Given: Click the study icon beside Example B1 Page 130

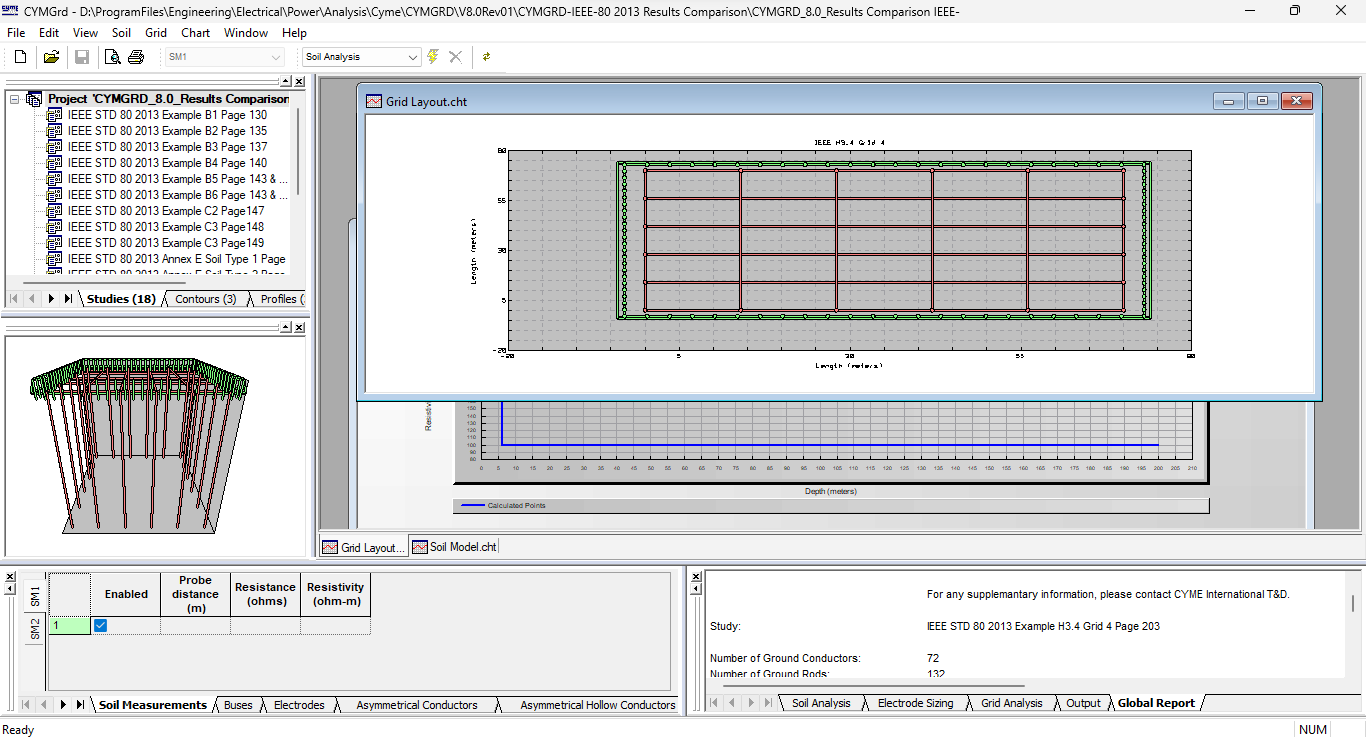Looking at the screenshot, I should point(54,115).
